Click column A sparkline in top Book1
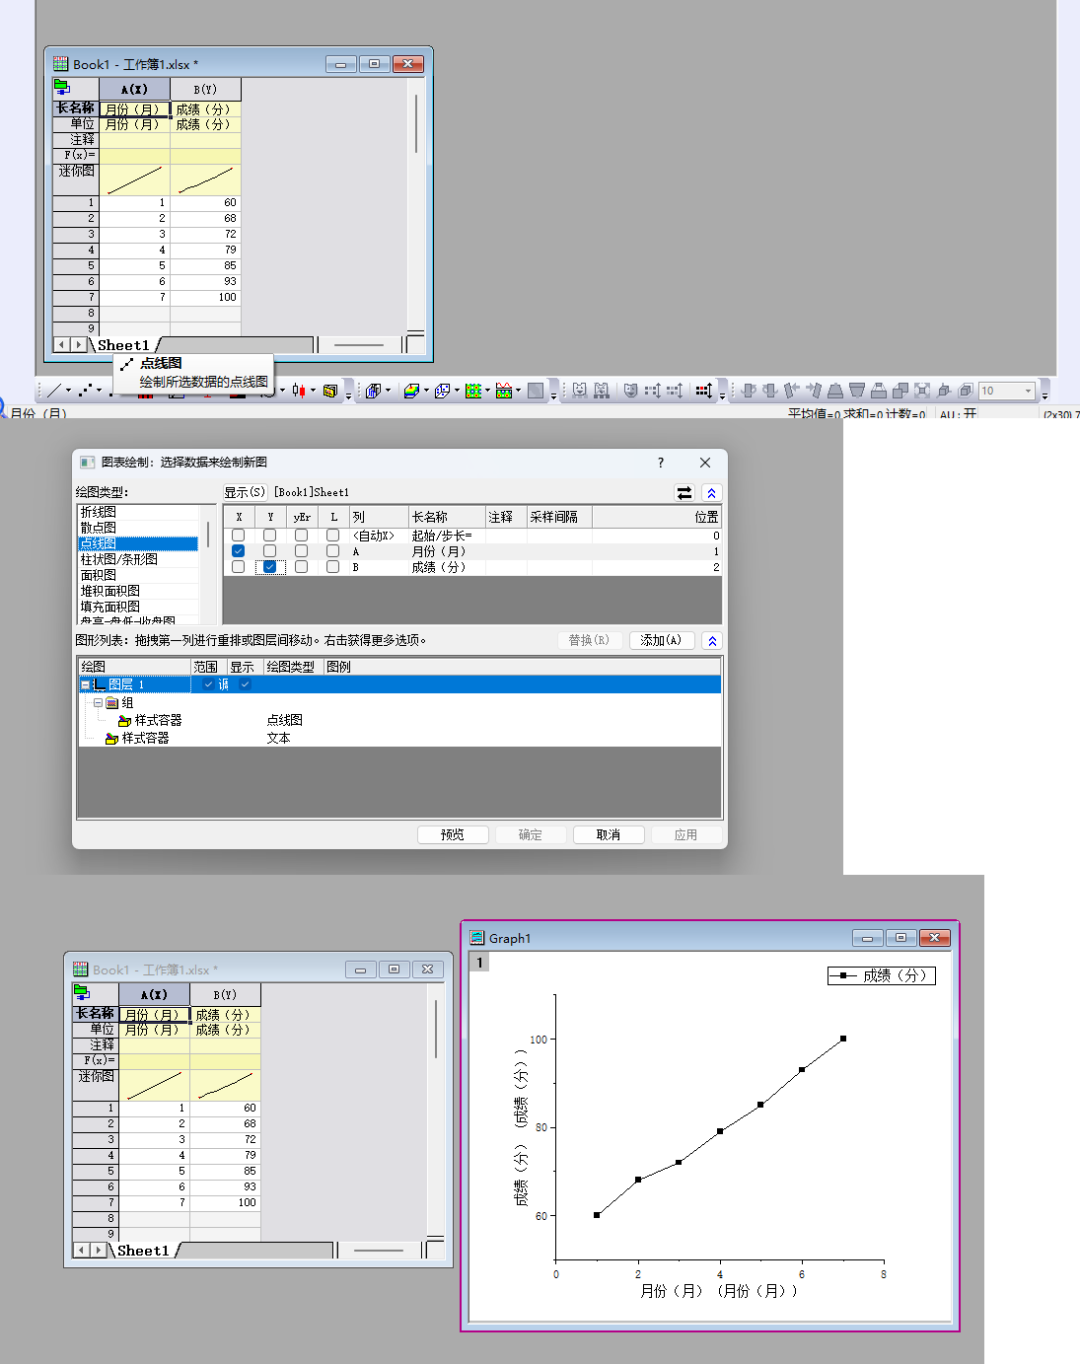The height and width of the screenshot is (1364, 1080). [x=134, y=181]
